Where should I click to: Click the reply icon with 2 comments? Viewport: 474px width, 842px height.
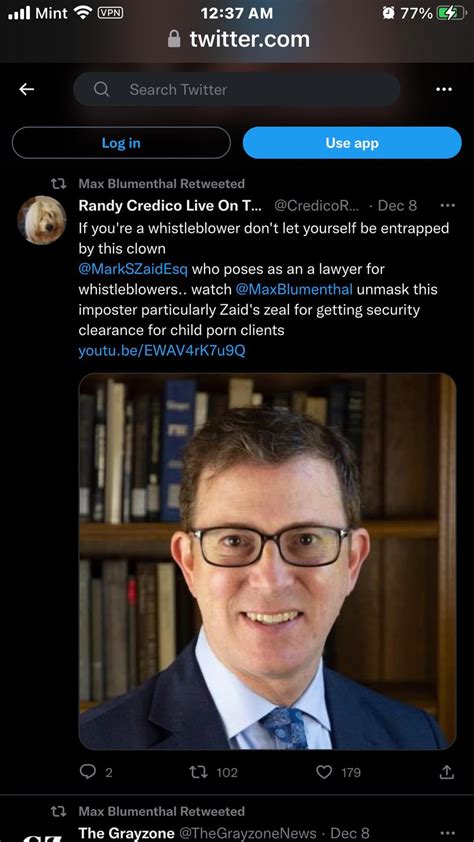(87, 772)
